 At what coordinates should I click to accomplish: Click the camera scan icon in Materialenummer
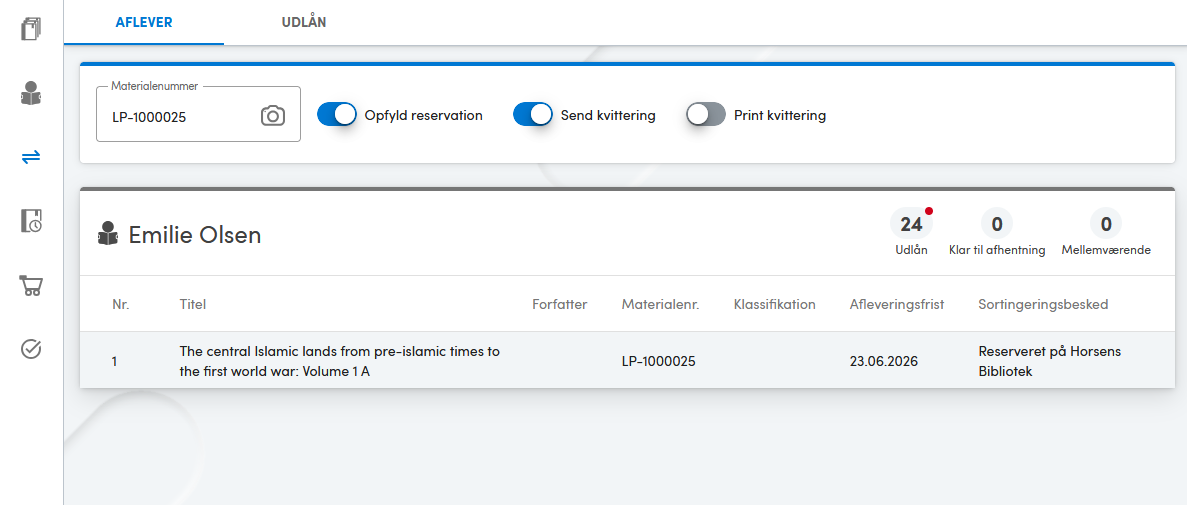coord(273,116)
